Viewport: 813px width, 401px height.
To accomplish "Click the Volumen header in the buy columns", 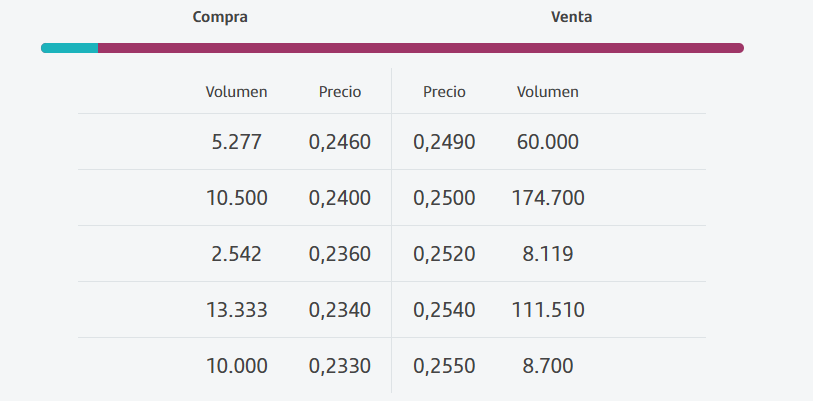I will tap(236, 92).
